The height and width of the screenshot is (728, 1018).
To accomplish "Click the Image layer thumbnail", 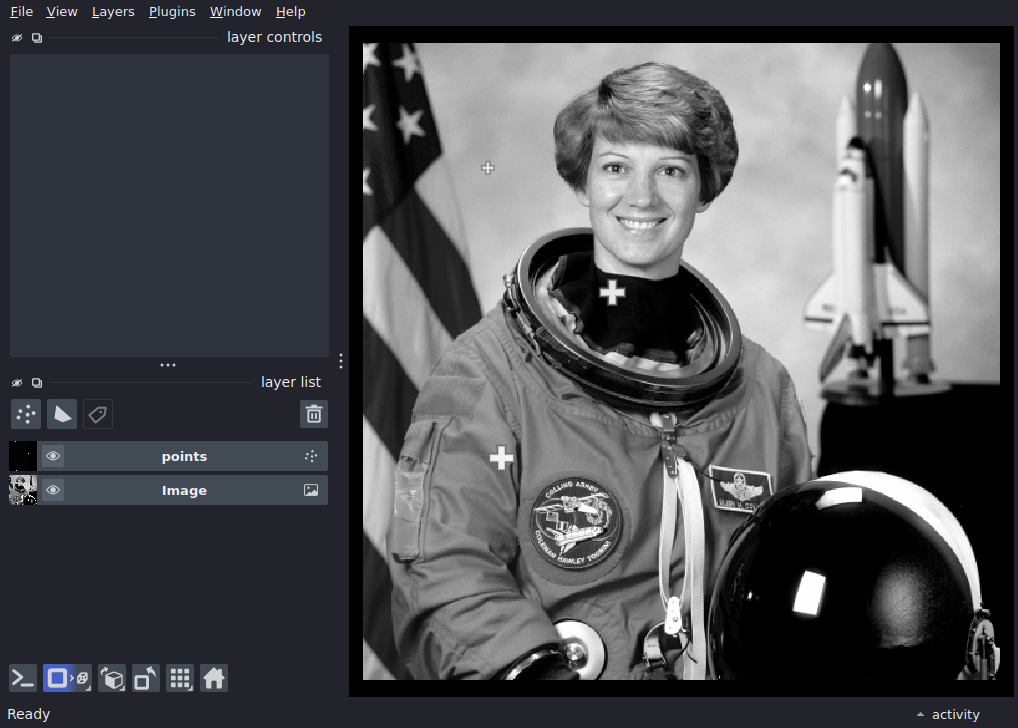I will click(23, 490).
